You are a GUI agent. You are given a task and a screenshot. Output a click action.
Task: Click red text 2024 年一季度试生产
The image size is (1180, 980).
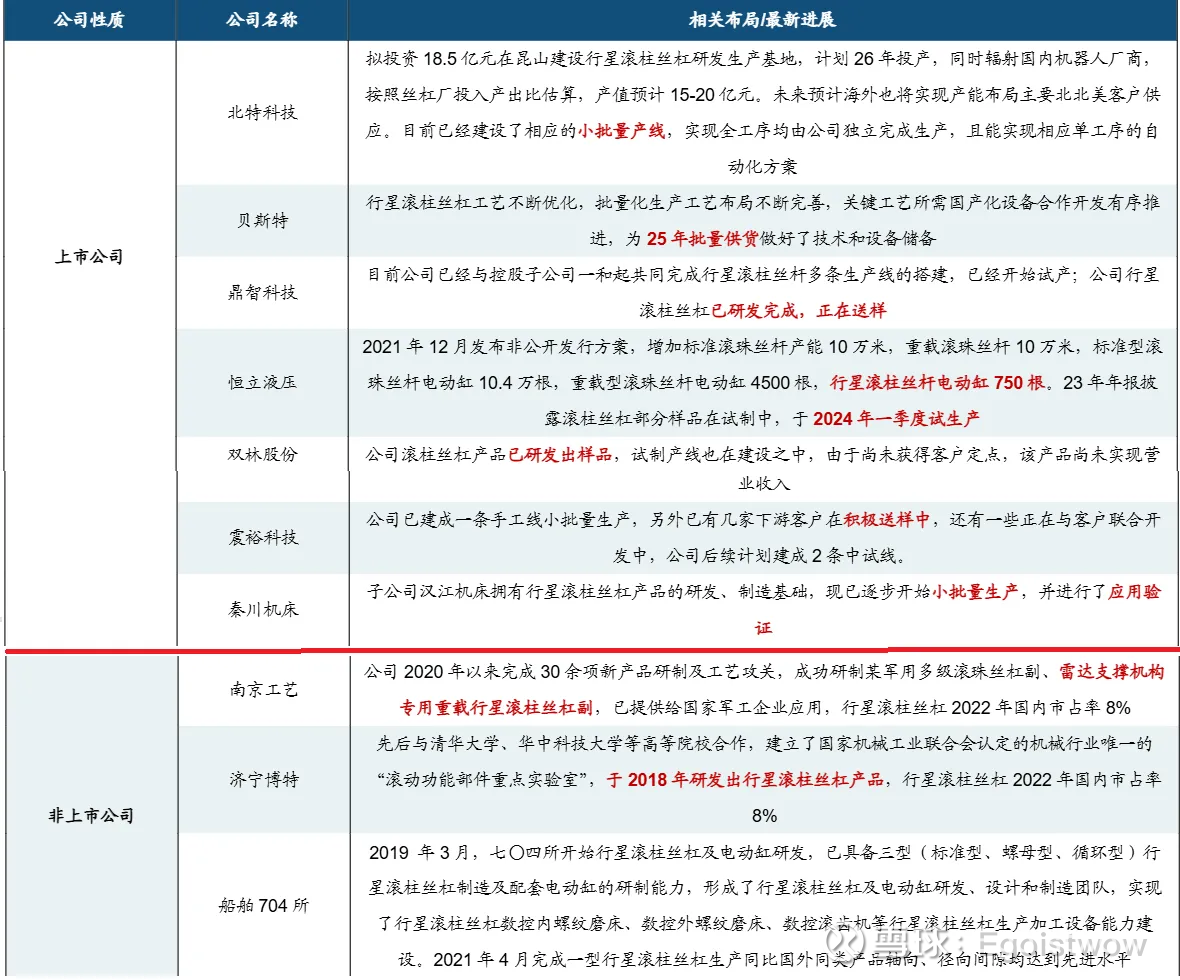896,418
